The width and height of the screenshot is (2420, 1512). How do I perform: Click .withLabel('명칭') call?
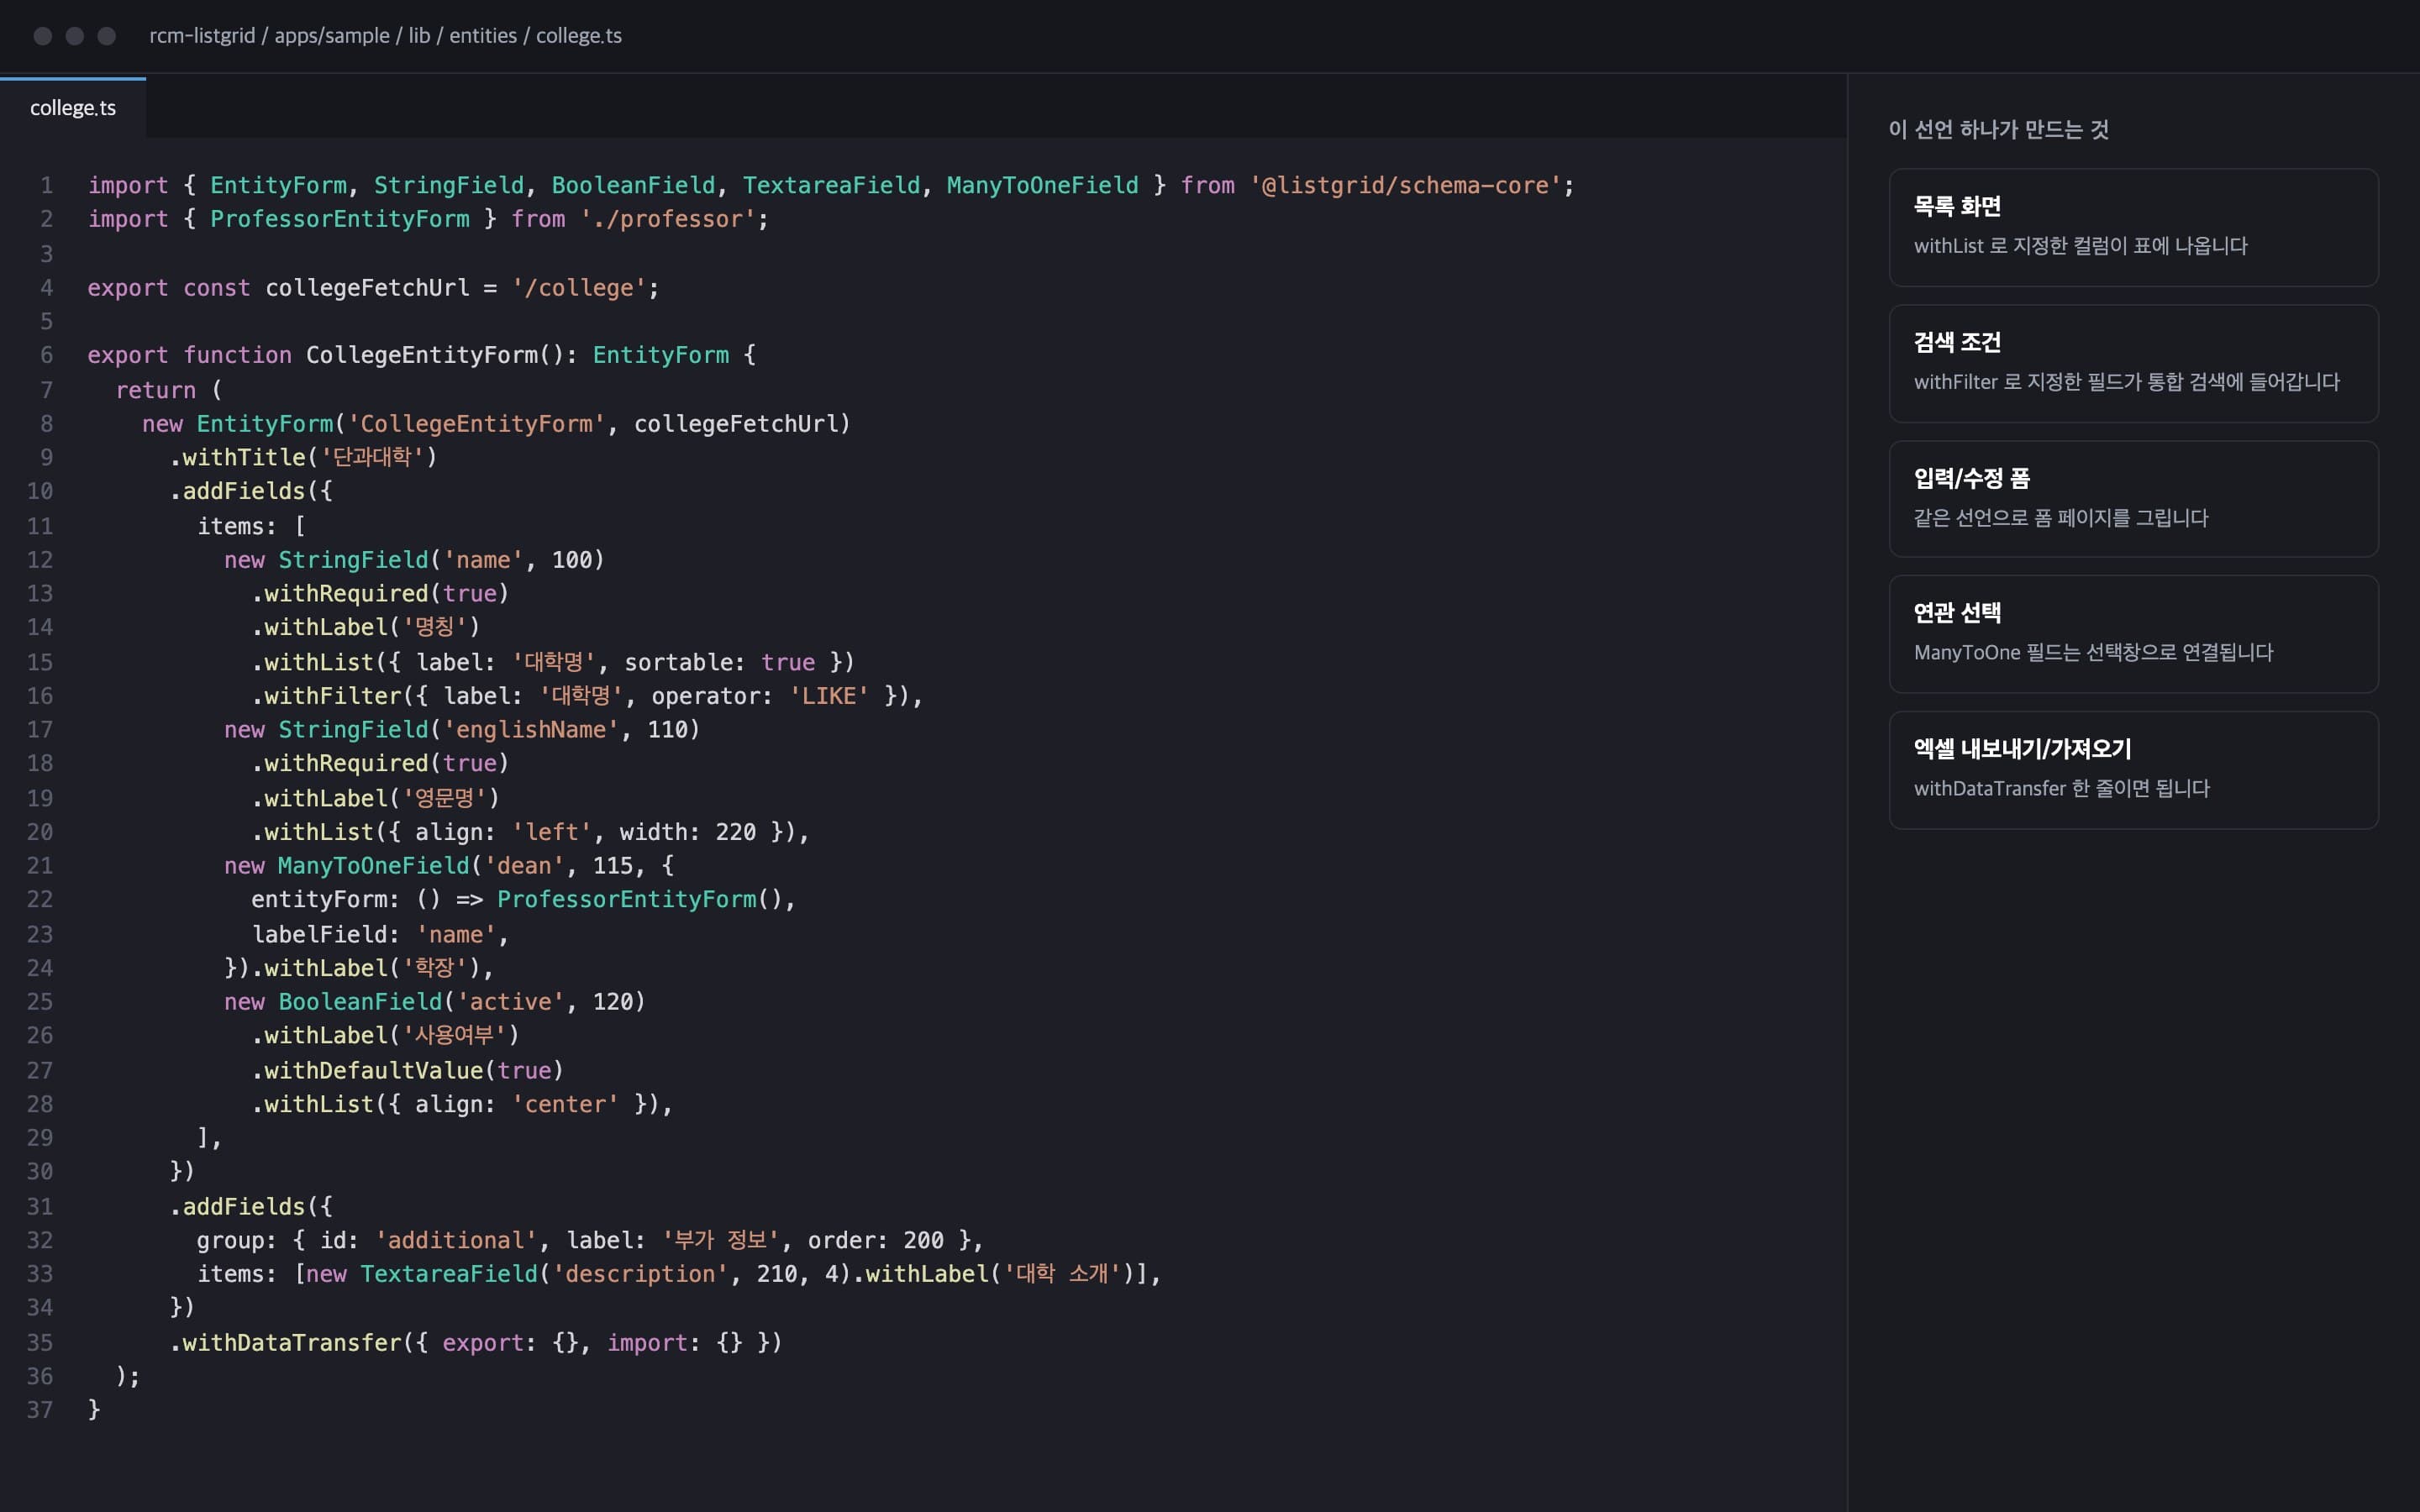click(366, 627)
